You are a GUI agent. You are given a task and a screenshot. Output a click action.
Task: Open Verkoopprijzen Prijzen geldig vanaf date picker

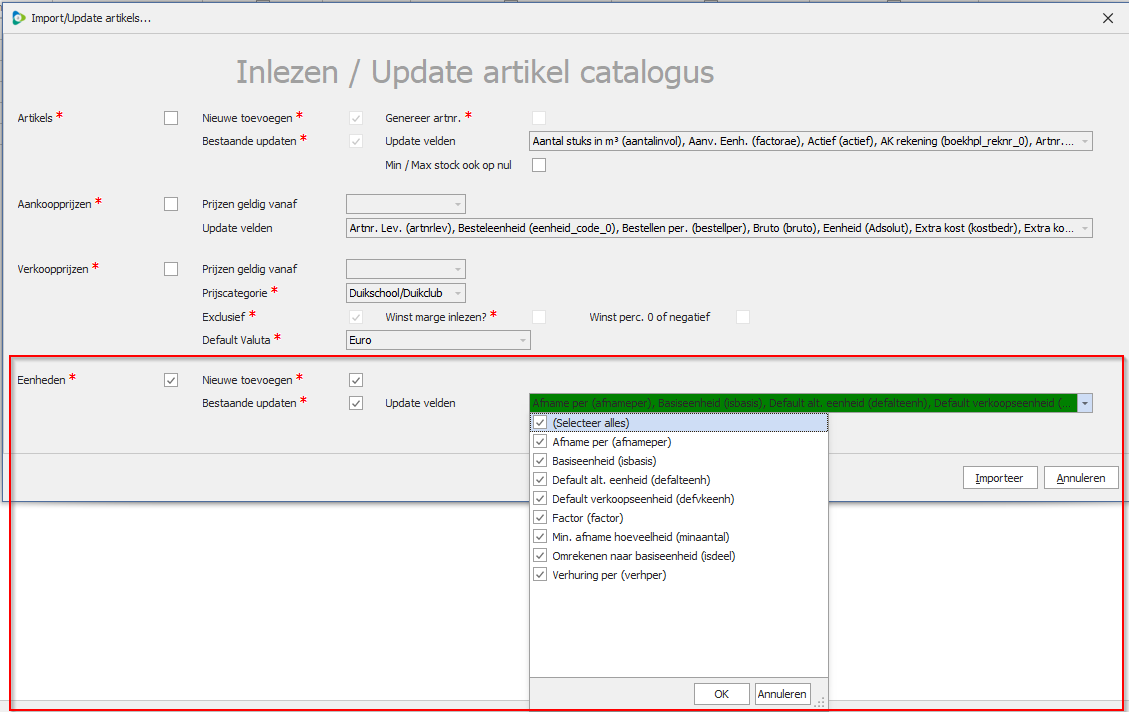(x=405, y=269)
